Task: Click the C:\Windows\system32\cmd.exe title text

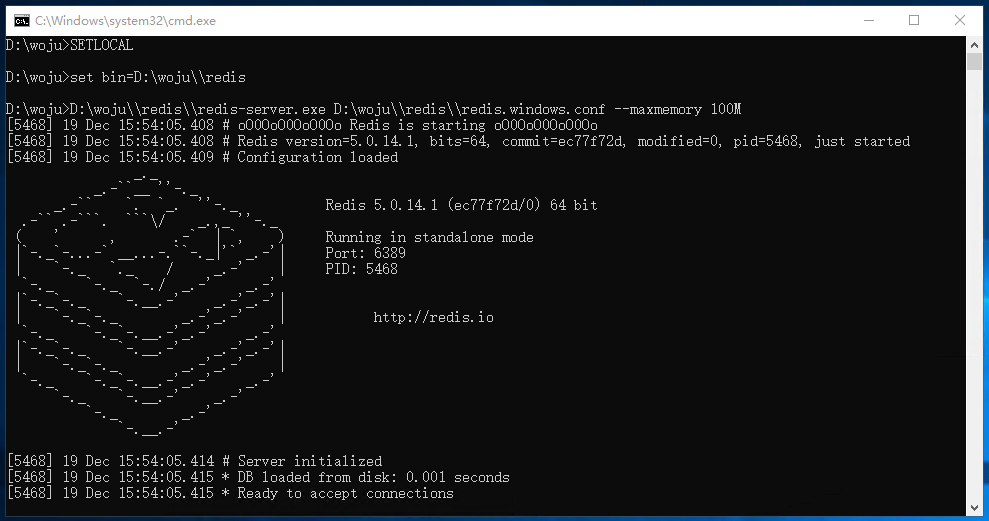Action: click(x=125, y=20)
